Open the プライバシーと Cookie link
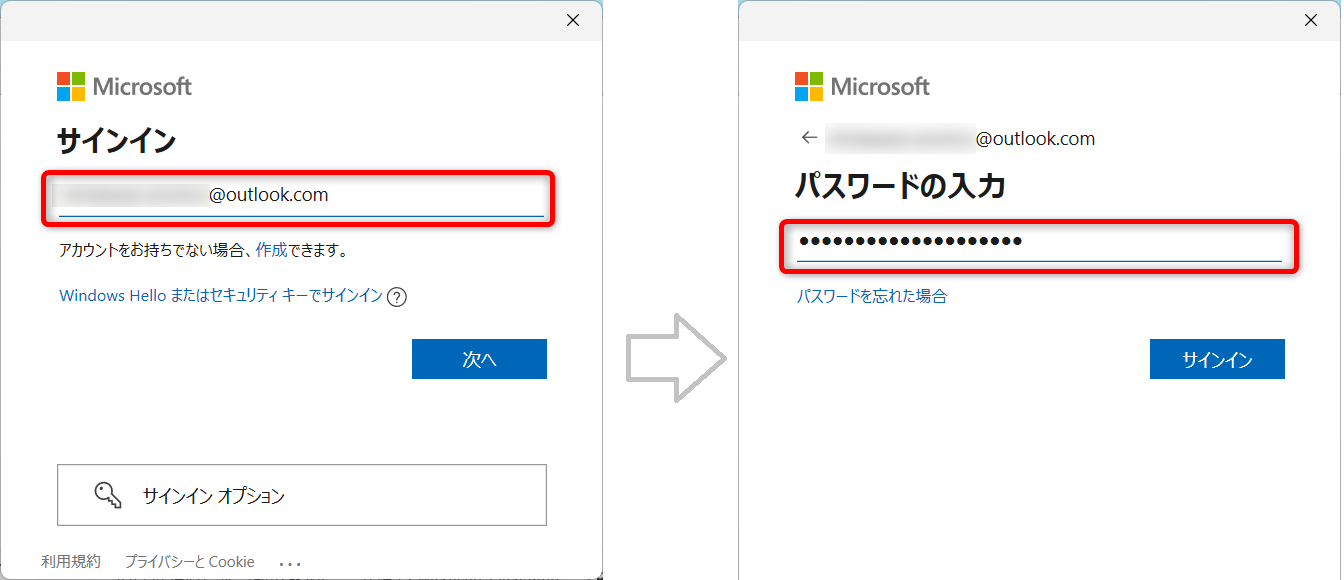Screen dimensions: 1344x580 click(190, 562)
